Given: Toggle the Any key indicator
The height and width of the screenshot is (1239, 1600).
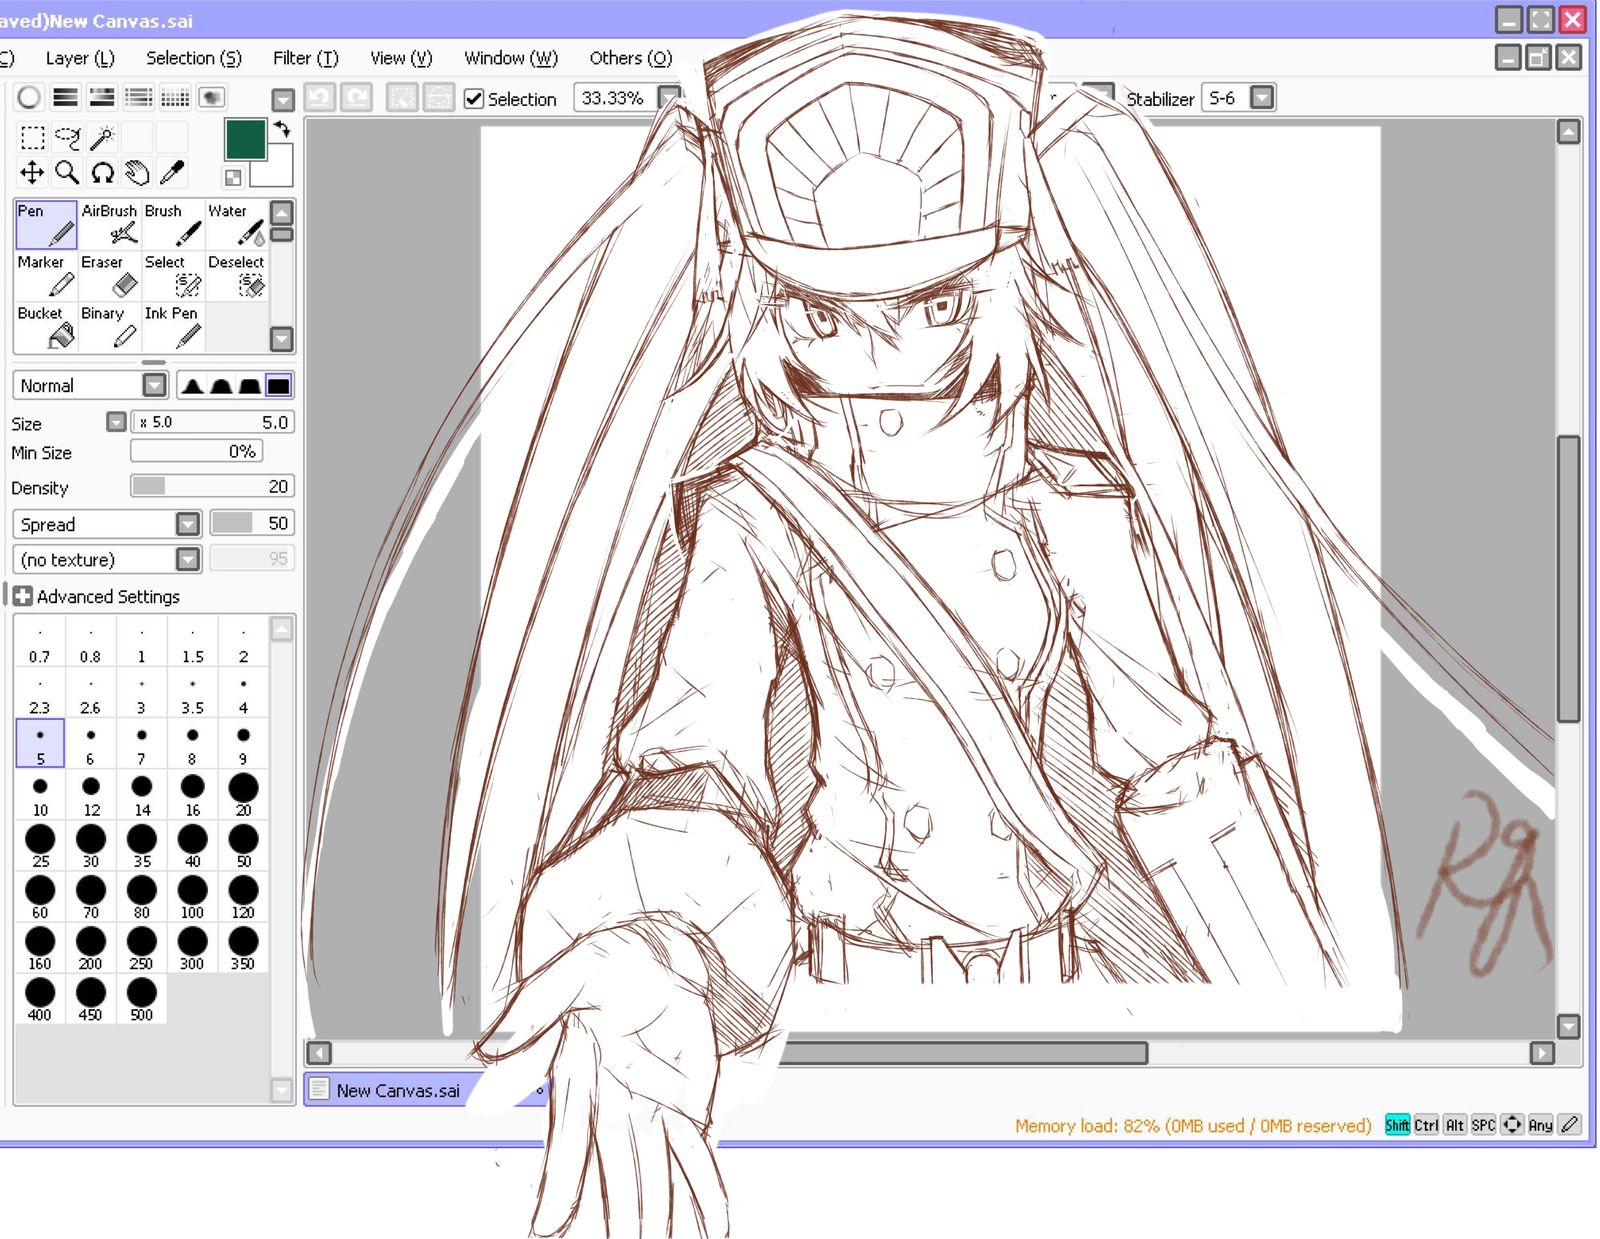Looking at the screenshot, I should 1541,1125.
